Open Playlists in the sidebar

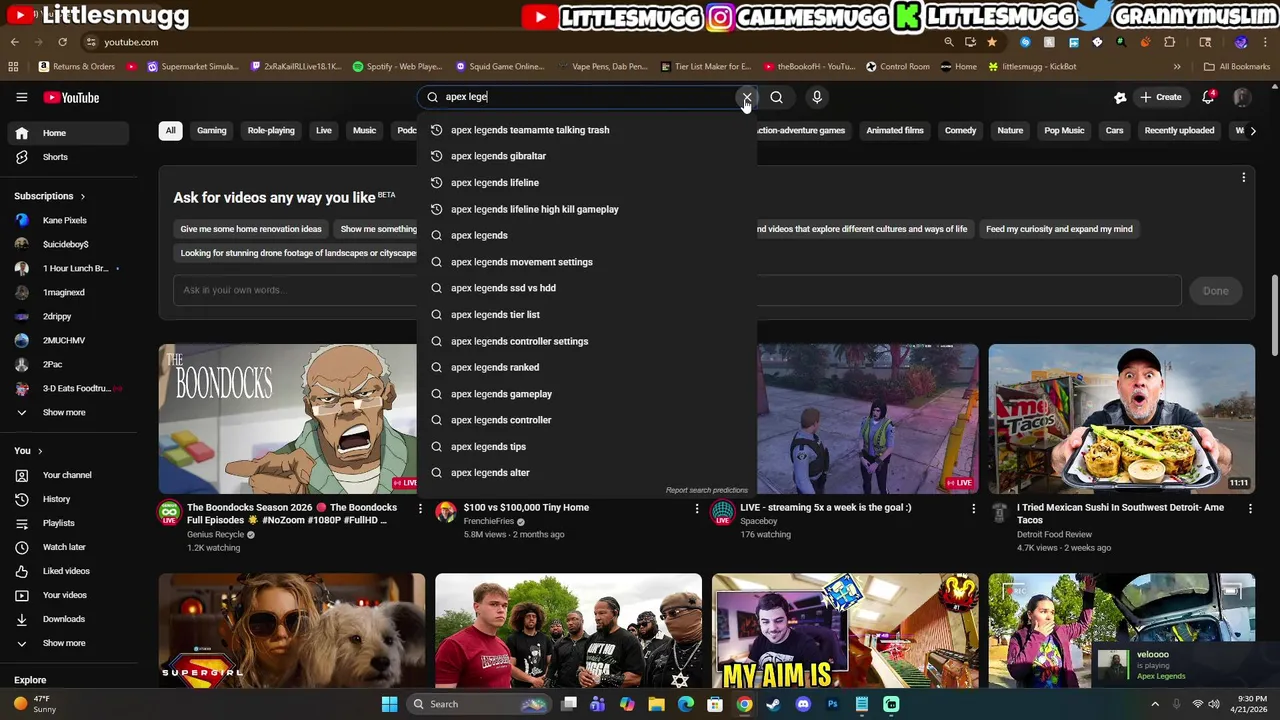pyautogui.click(x=68, y=523)
